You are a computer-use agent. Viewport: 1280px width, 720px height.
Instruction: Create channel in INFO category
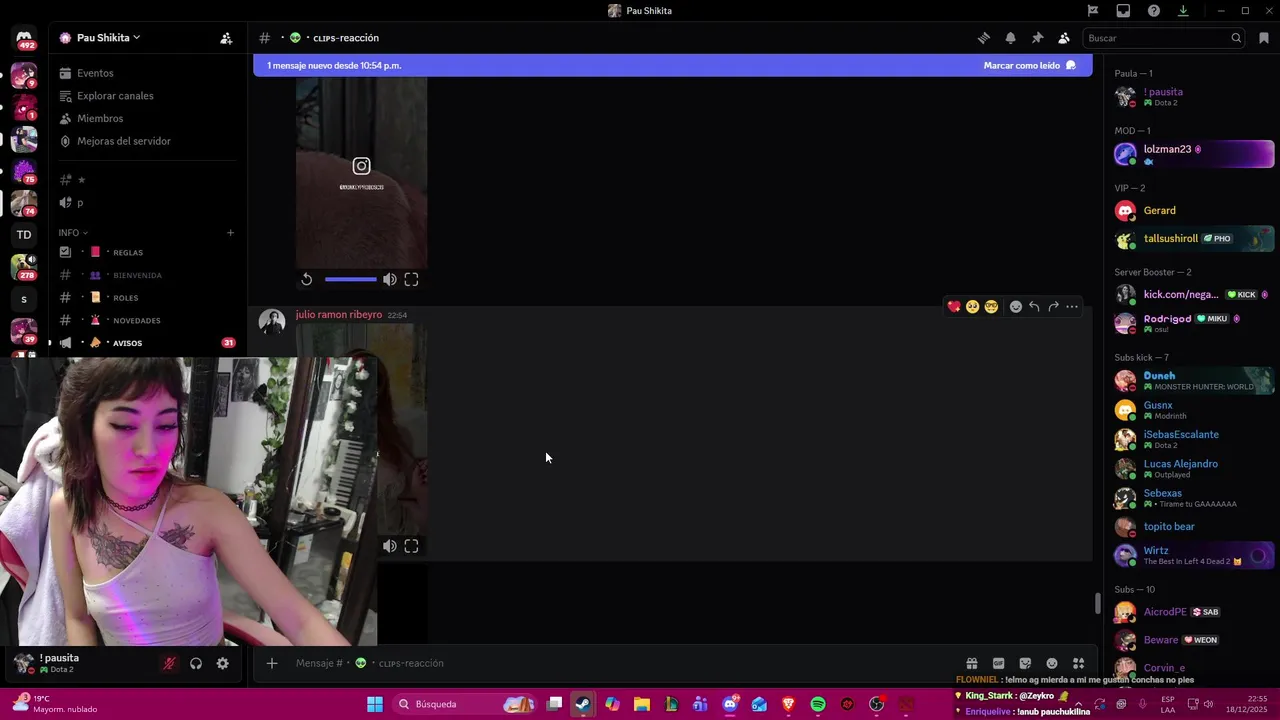click(230, 233)
